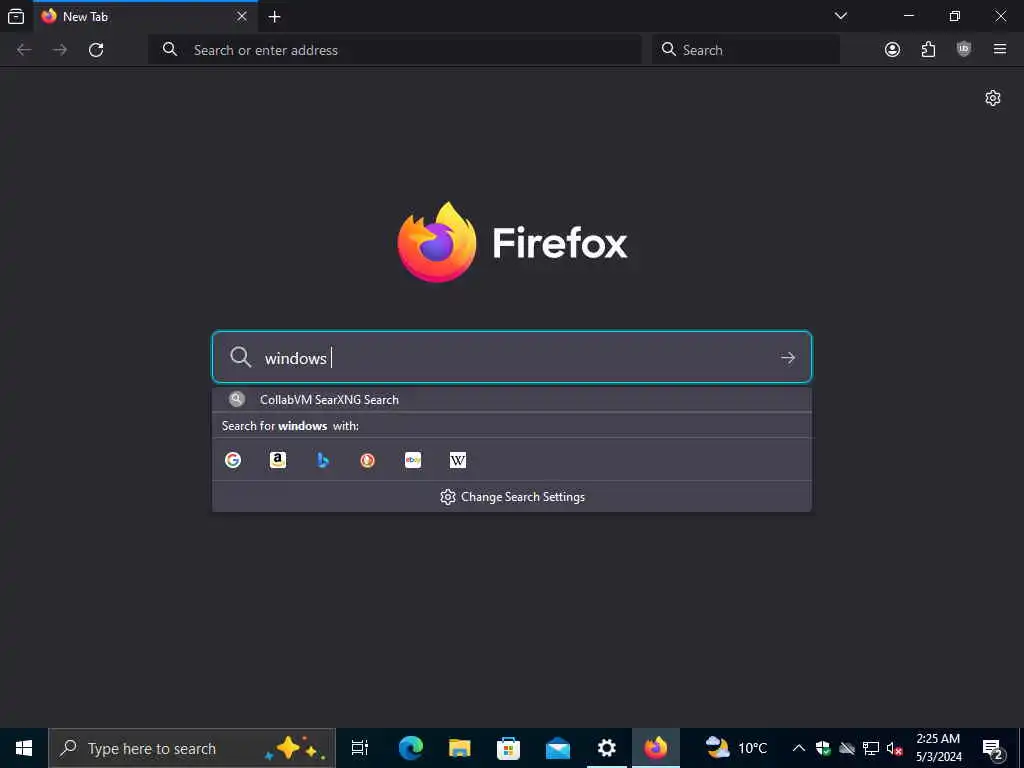The image size is (1024, 768).
Task: Reload the current page
Action: (96, 50)
